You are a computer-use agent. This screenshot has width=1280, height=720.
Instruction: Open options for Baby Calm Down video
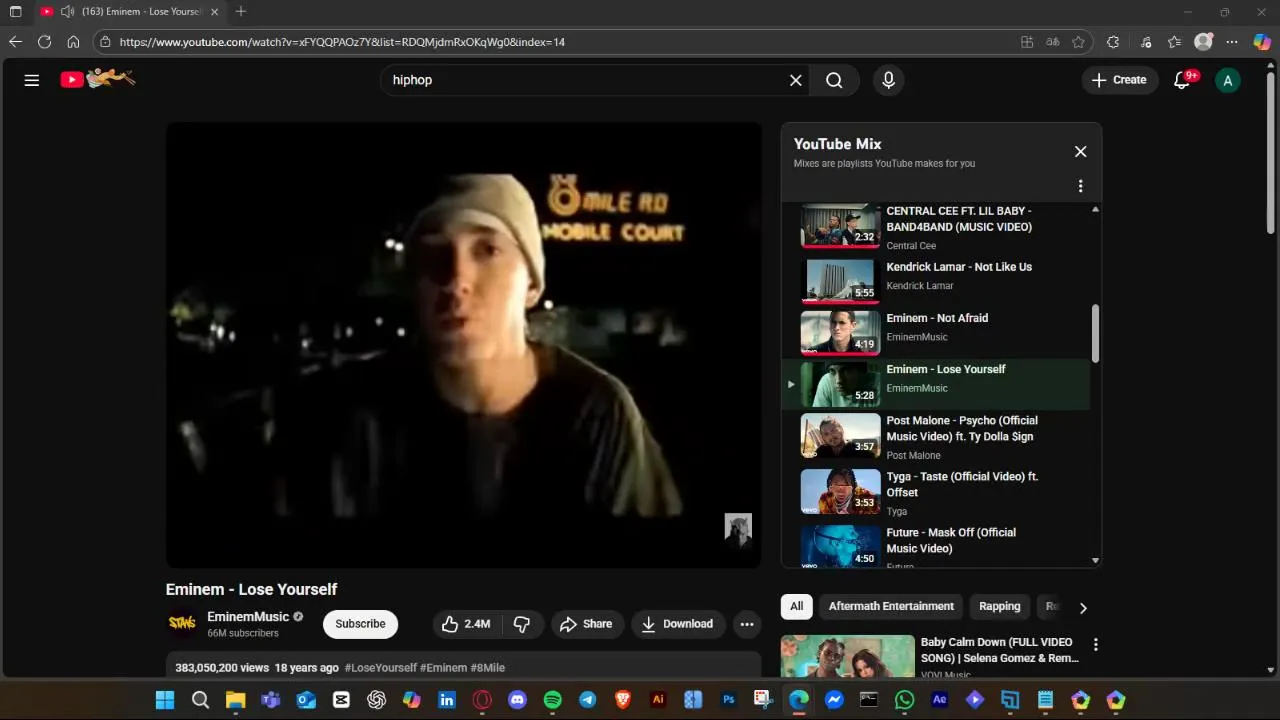pos(1095,645)
